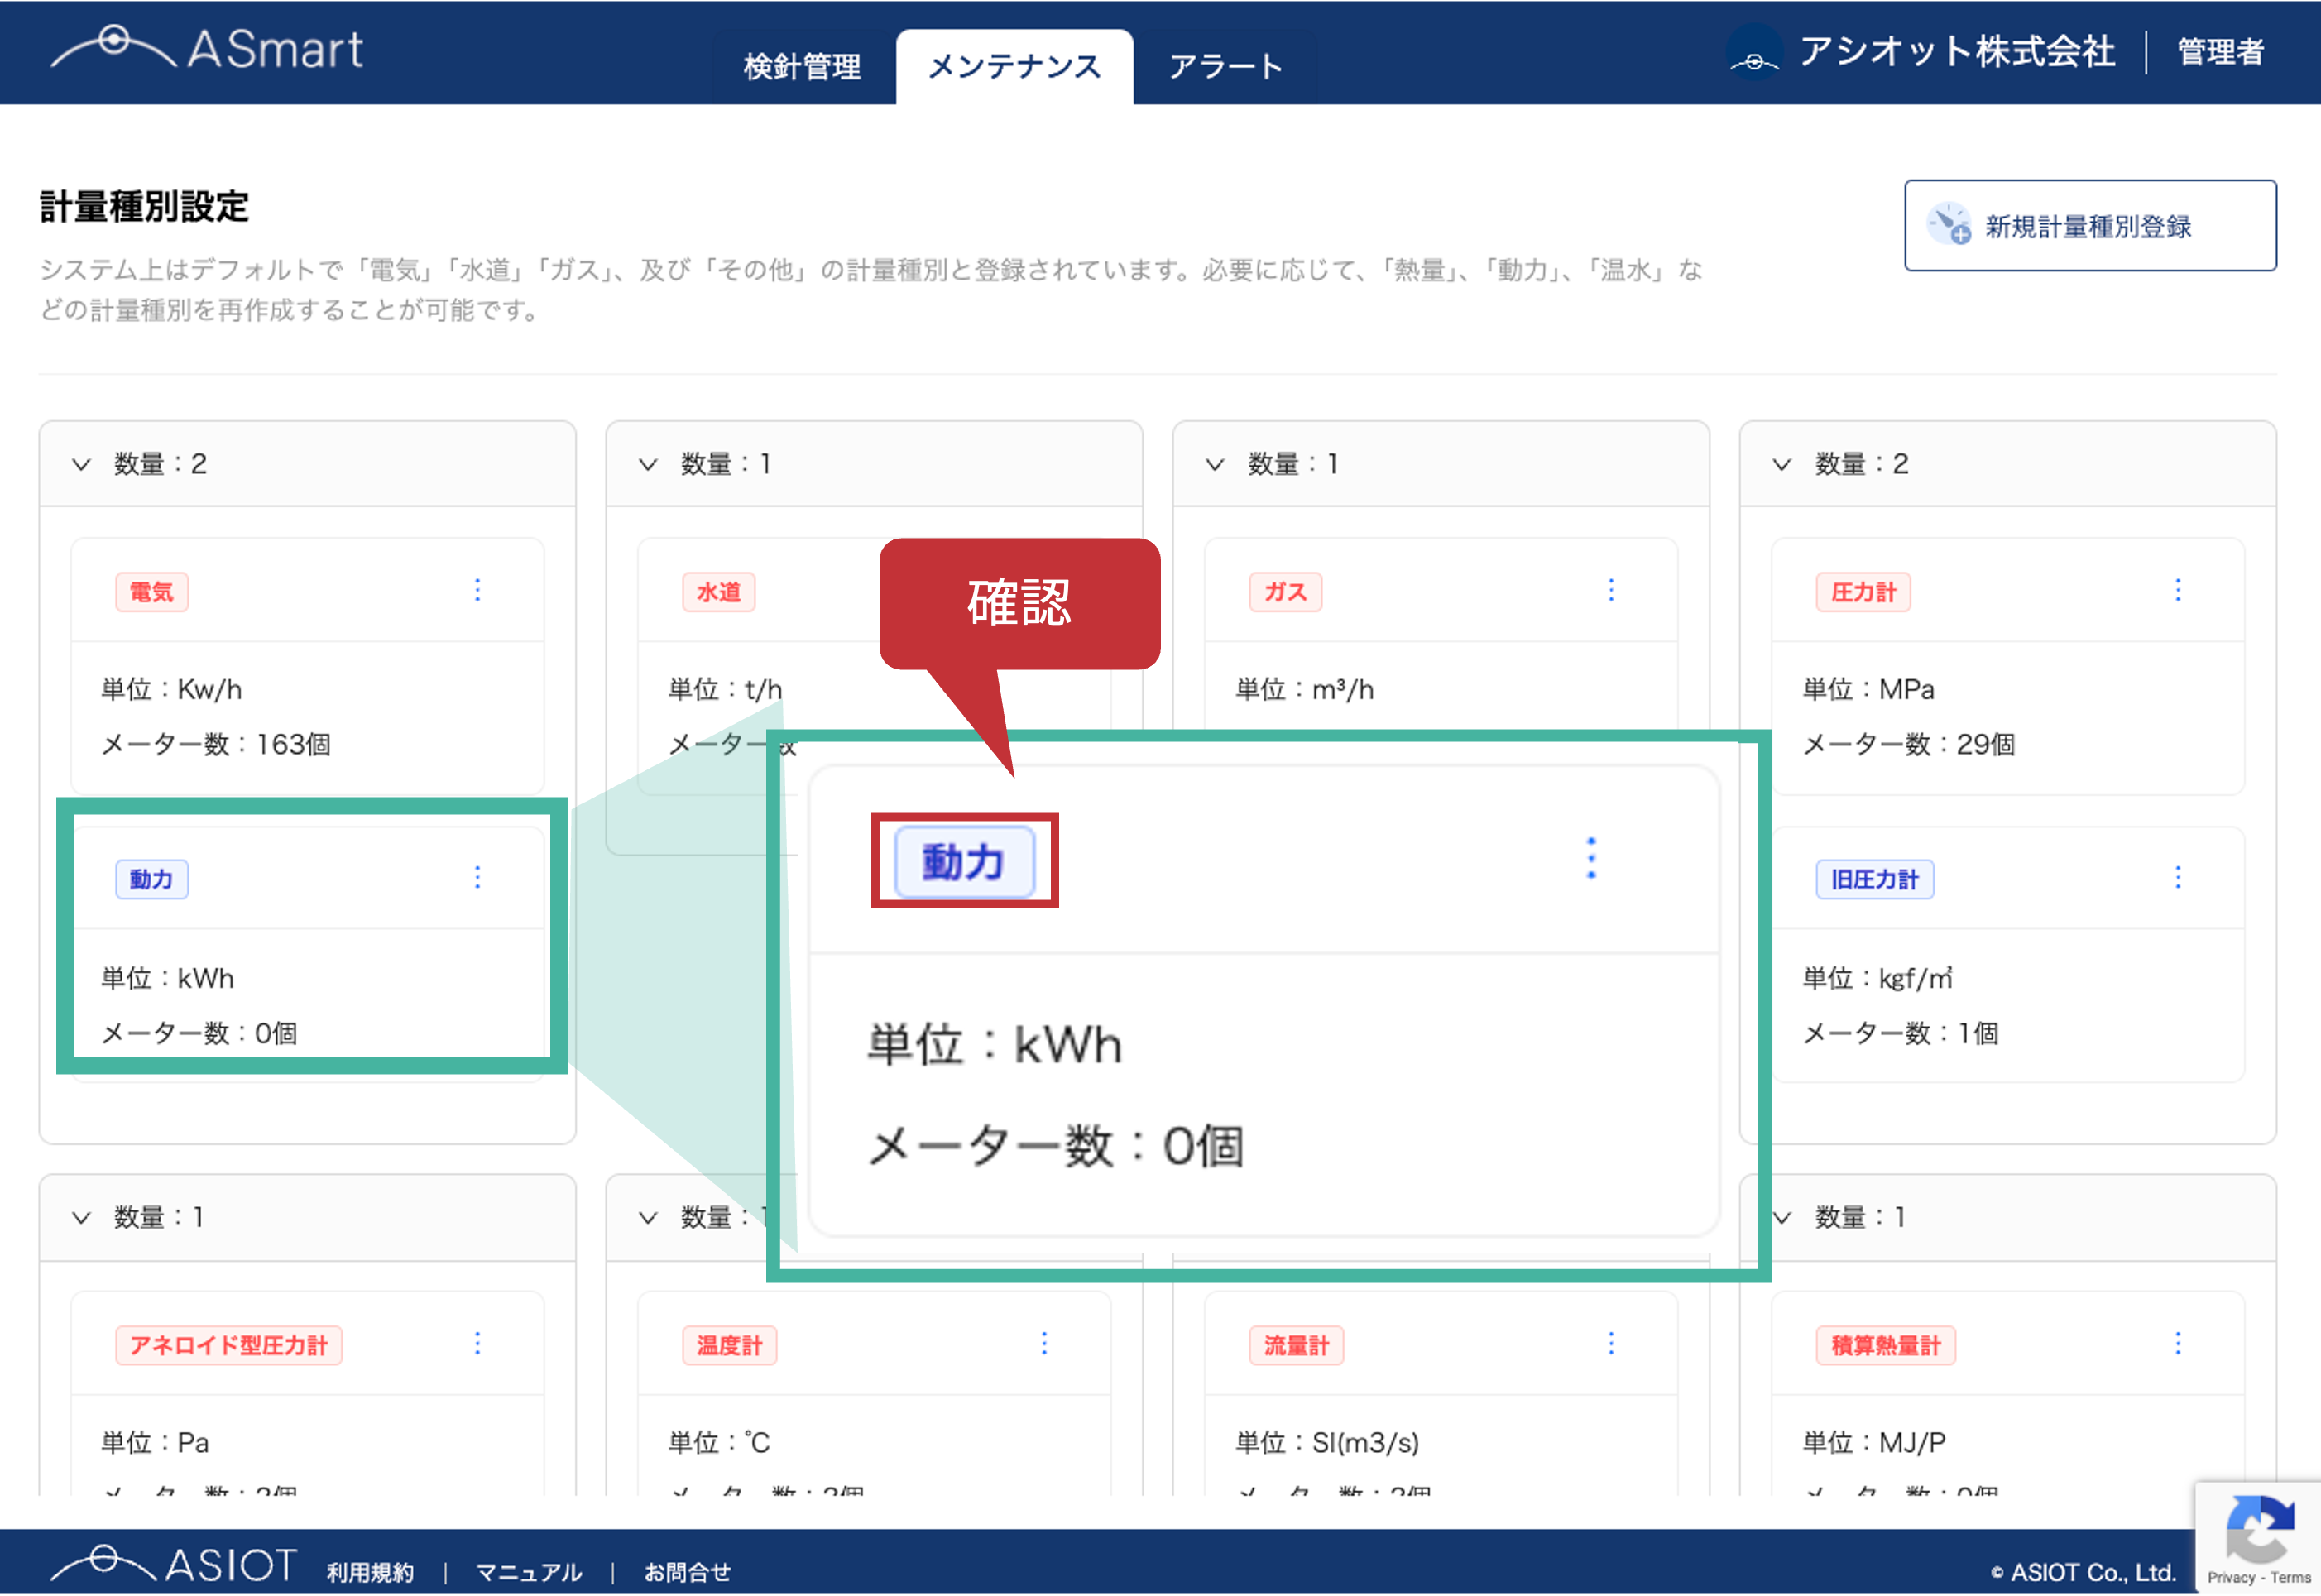Open the three-dot menu on 流量計 card
This screenshot has height=1596, width=2321.
point(1611,1344)
